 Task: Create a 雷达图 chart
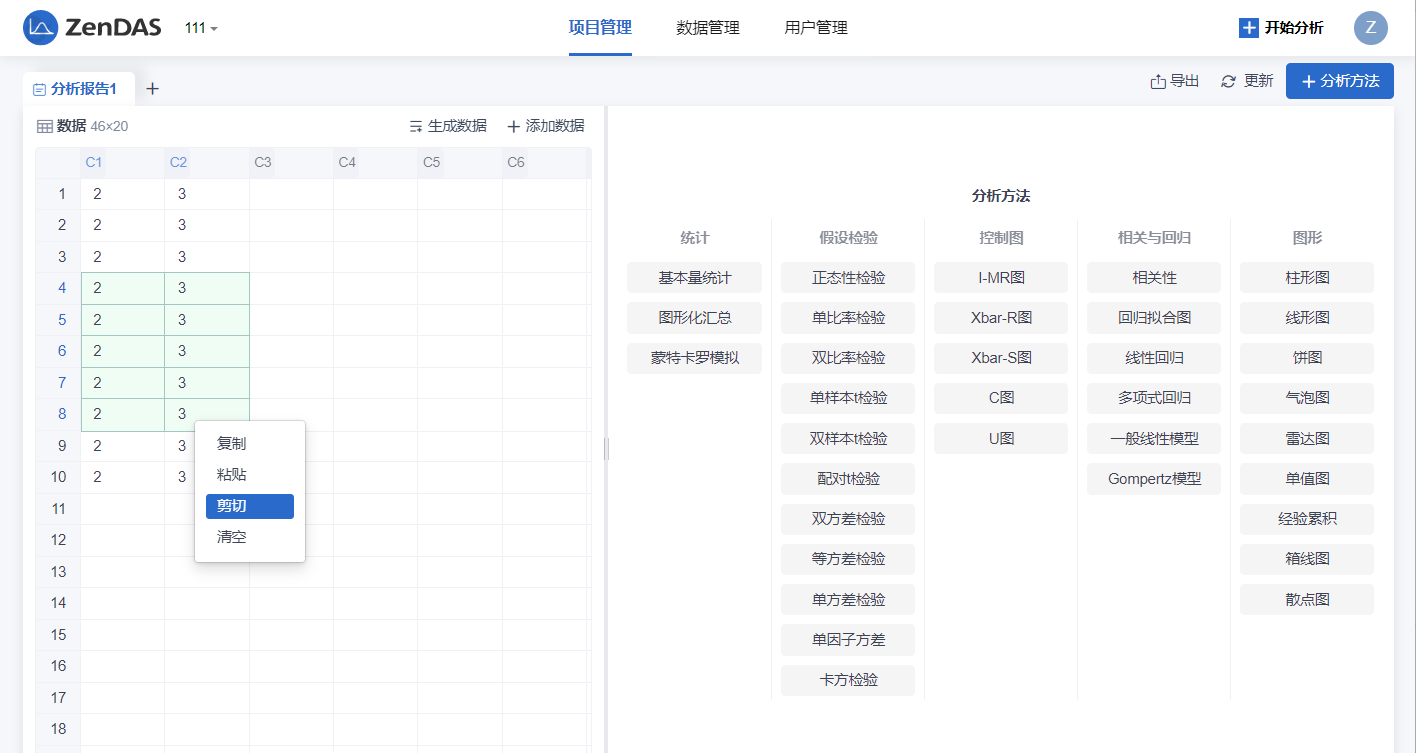point(1307,439)
